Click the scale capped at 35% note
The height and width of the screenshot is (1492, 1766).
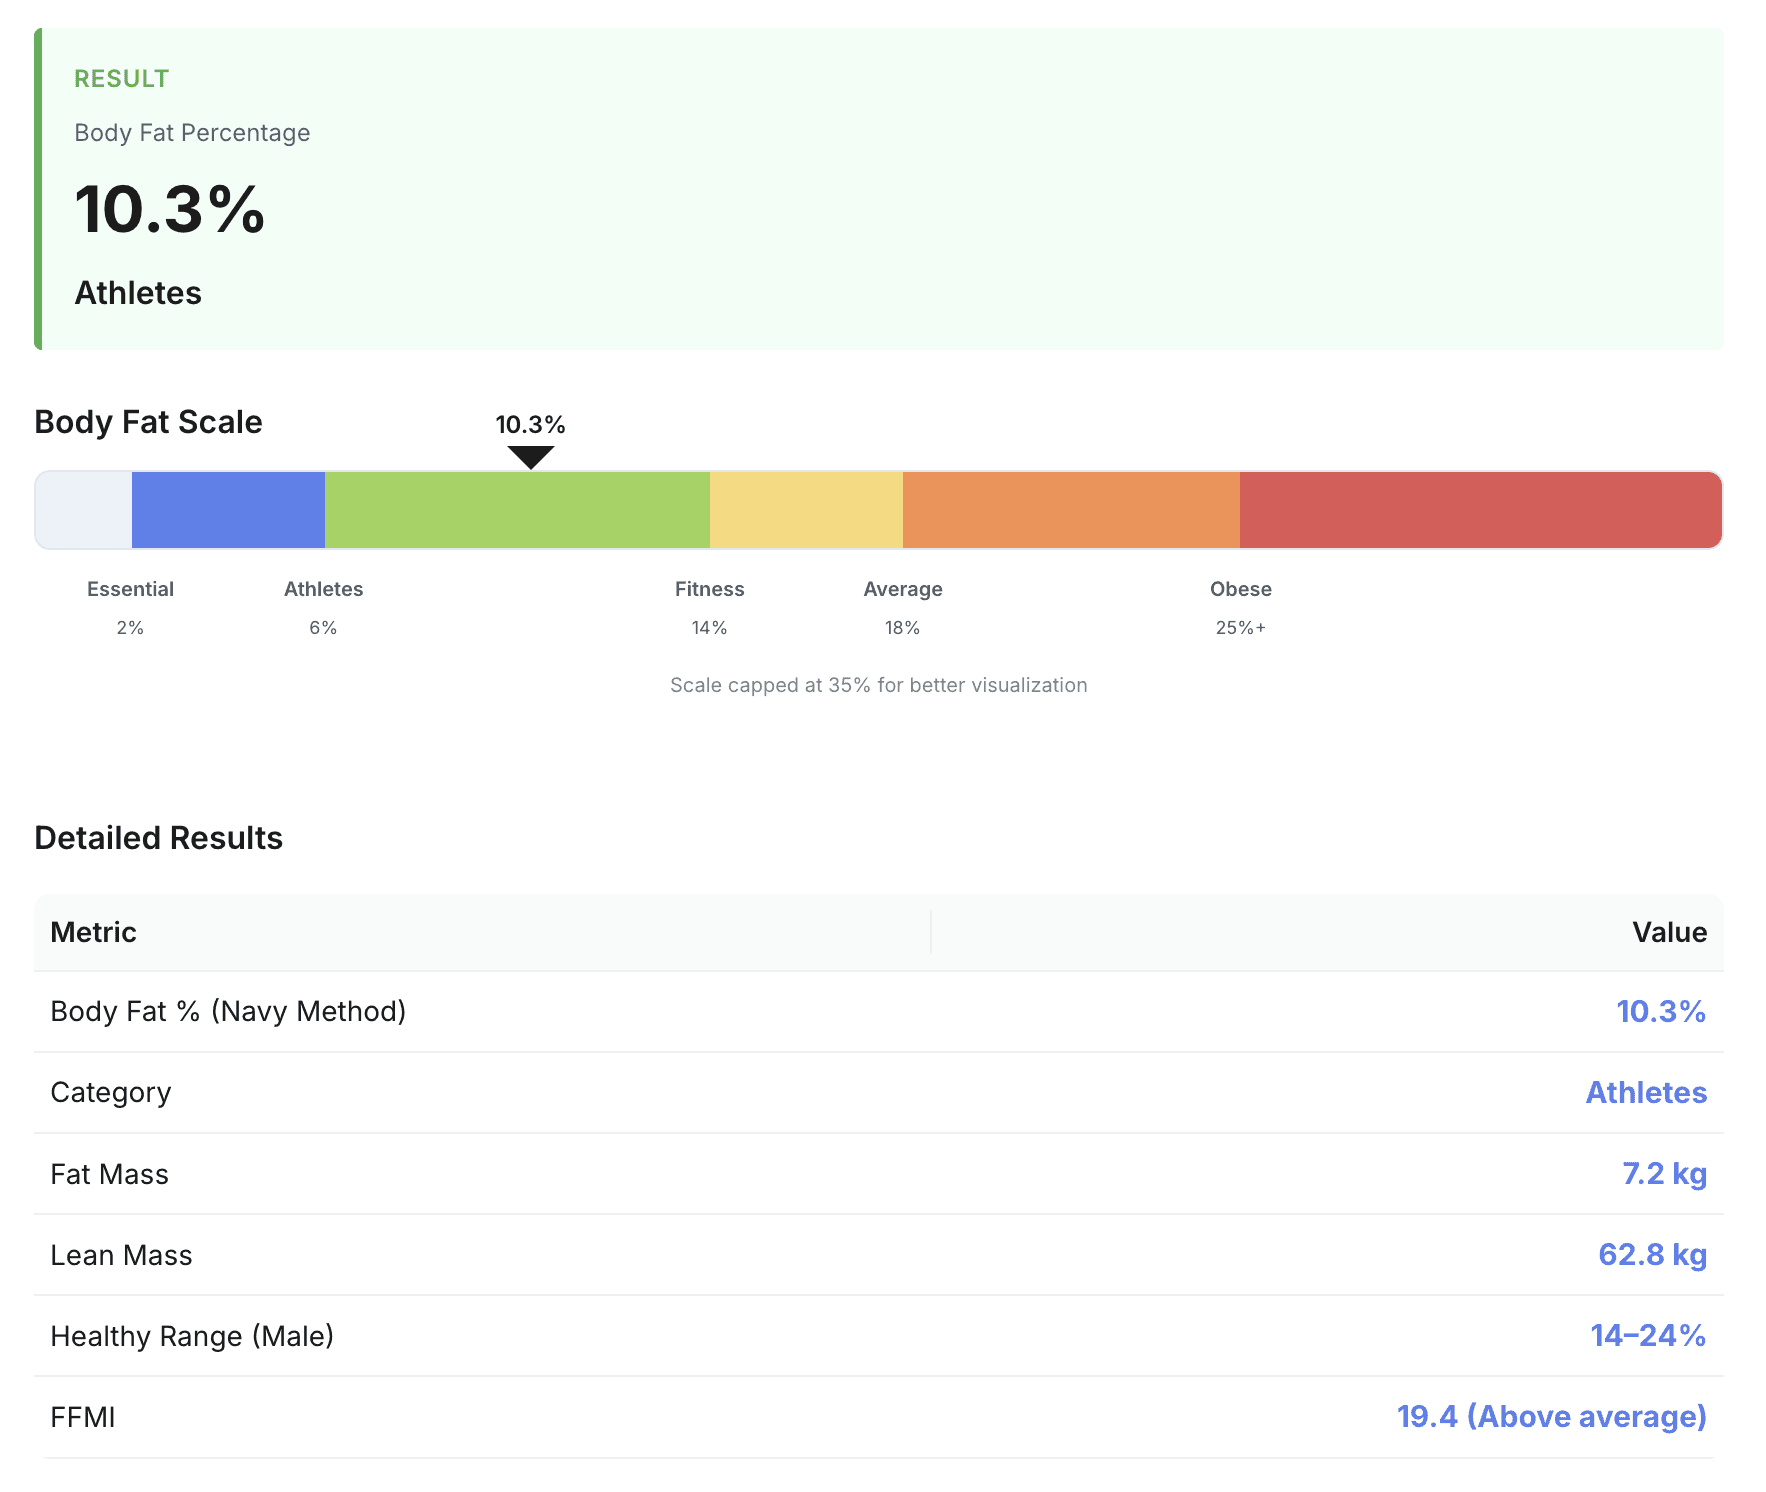879,685
